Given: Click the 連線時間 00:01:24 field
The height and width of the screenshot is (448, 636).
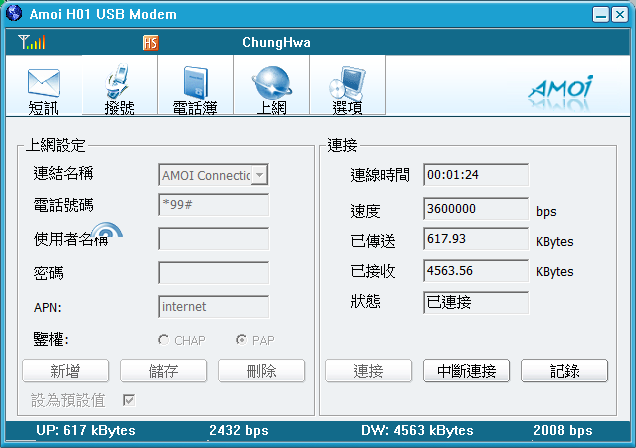Looking at the screenshot, I should click(x=476, y=175).
